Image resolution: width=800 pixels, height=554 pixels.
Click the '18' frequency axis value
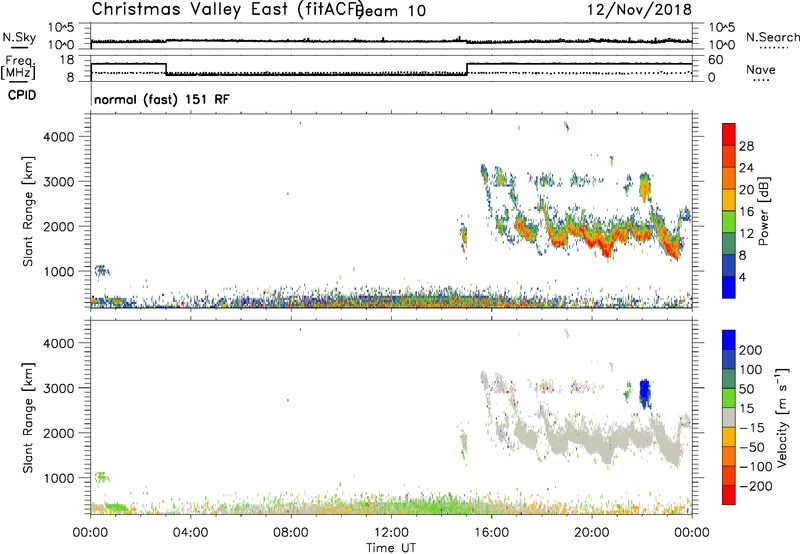click(66, 60)
